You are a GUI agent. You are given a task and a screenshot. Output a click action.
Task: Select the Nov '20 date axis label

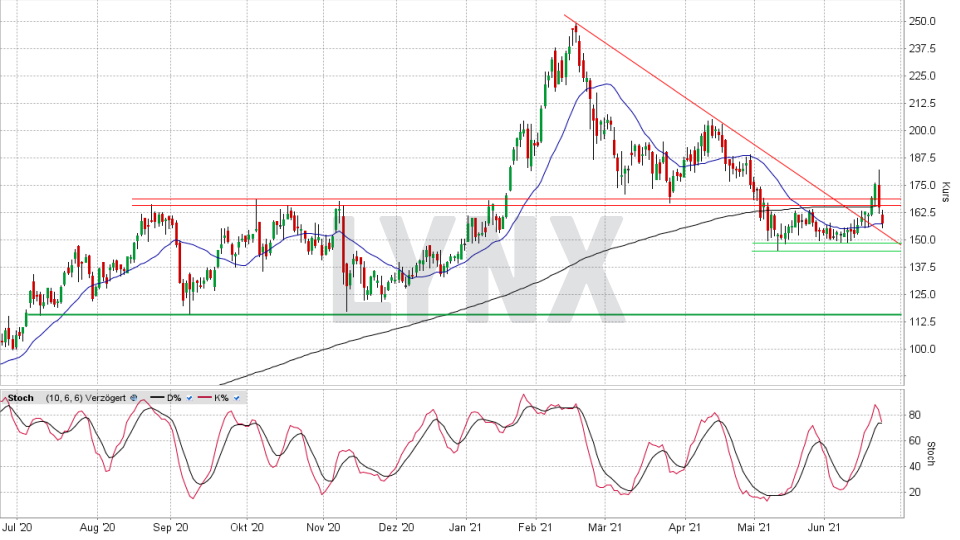[x=322, y=525]
